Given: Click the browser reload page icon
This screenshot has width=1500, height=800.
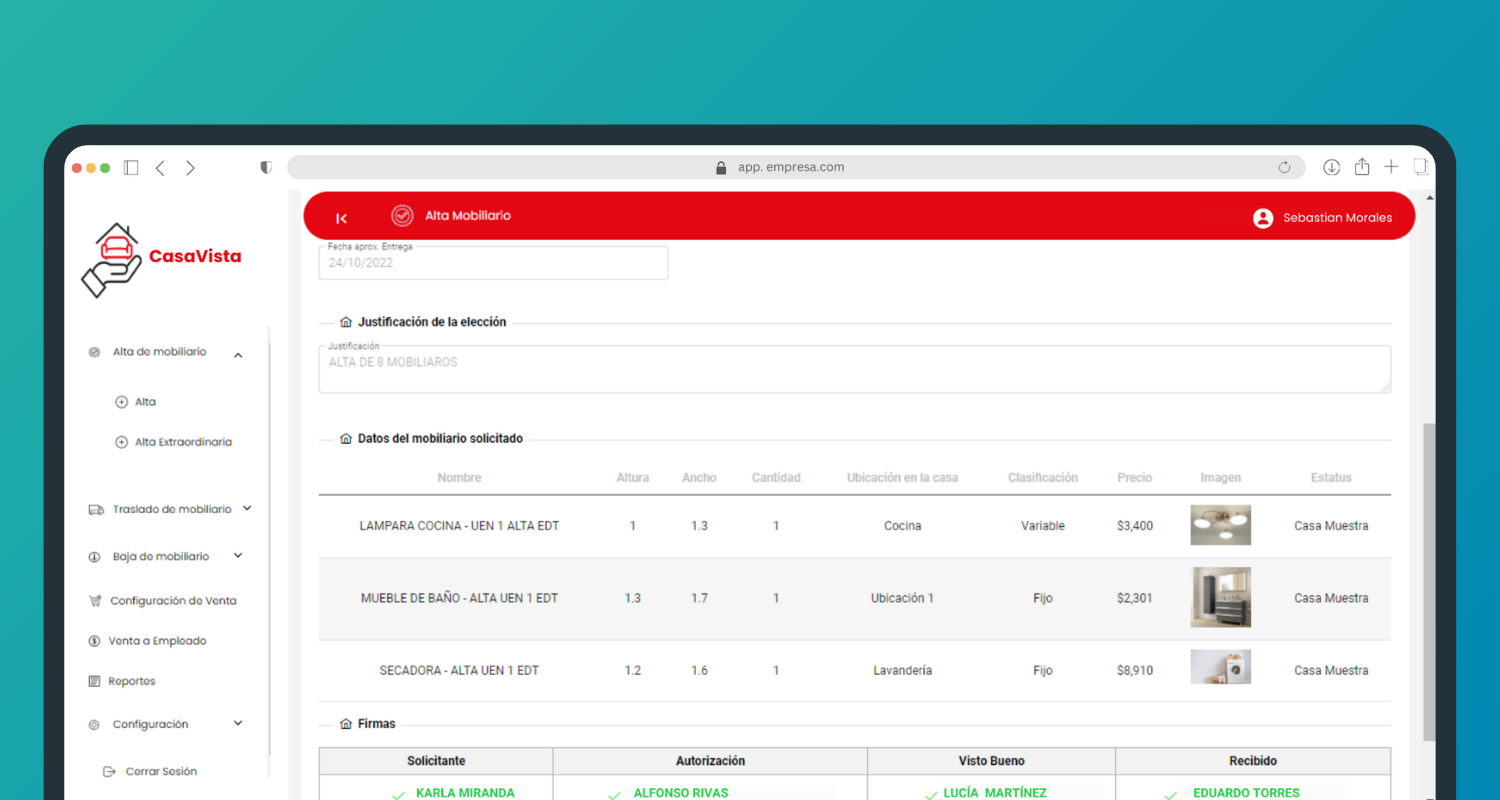Looking at the screenshot, I should [1284, 168].
